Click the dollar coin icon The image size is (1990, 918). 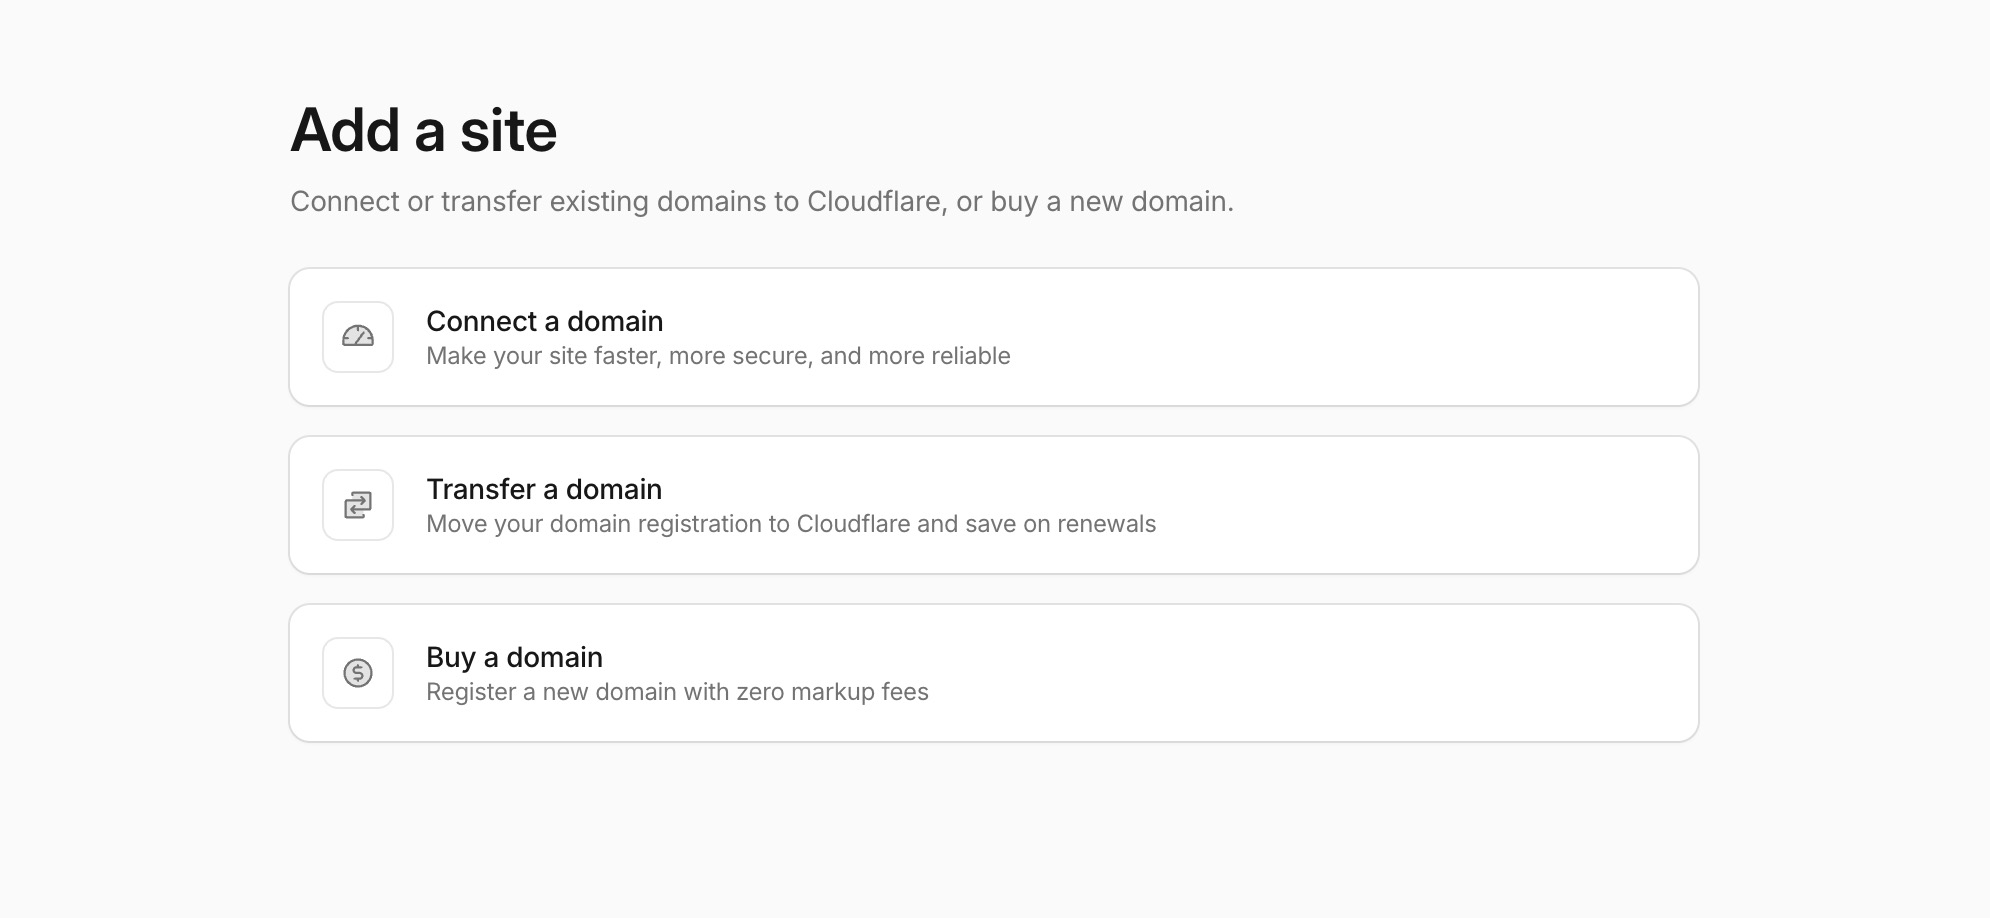click(358, 673)
